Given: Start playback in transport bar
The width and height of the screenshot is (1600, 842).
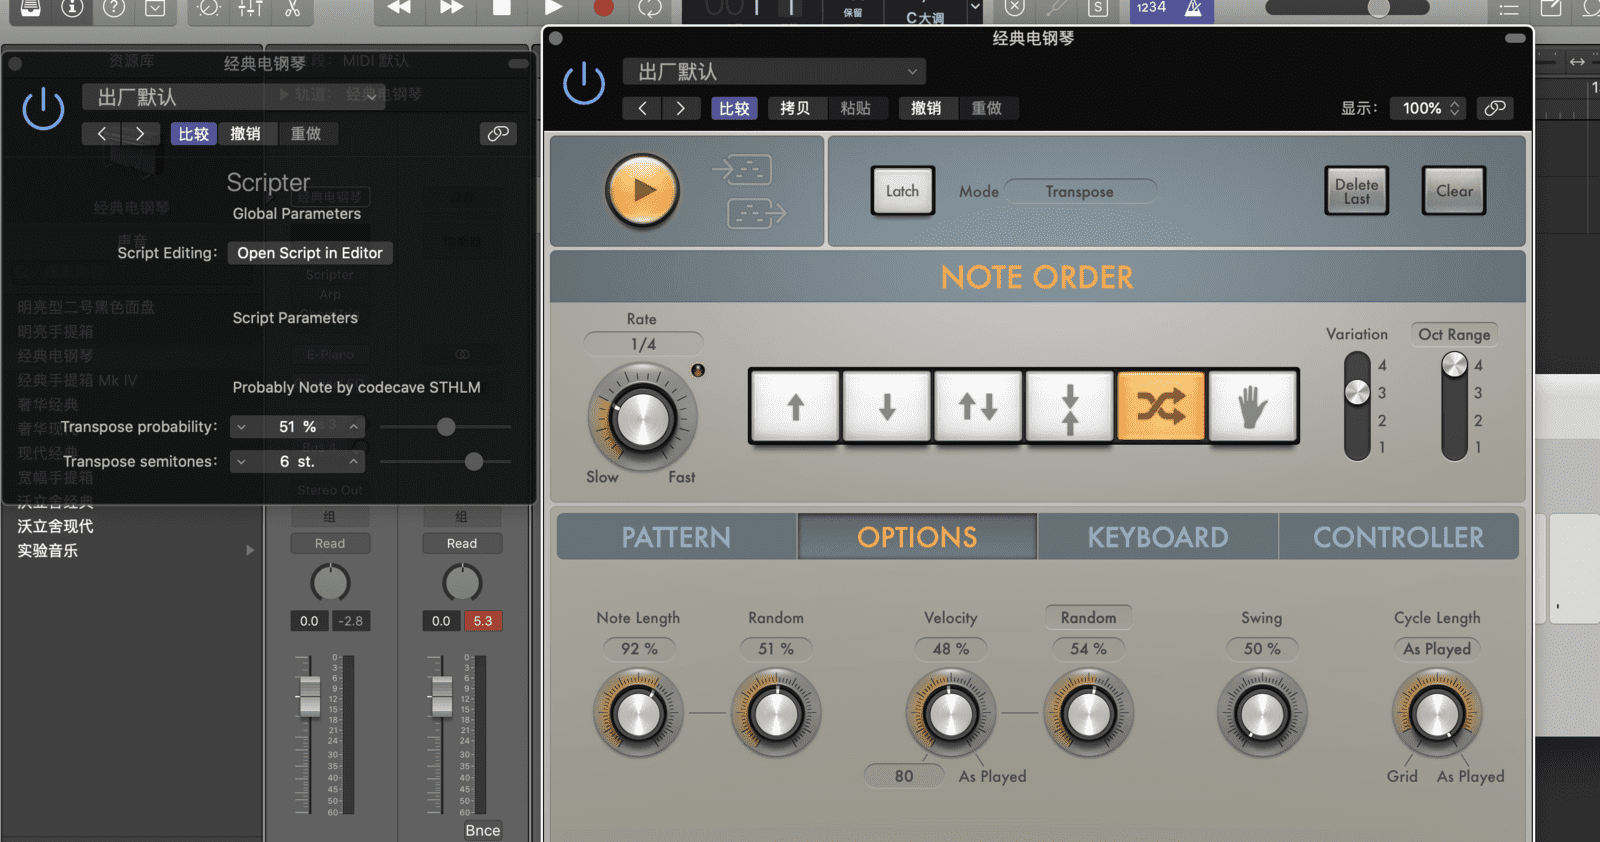Looking at the screenshot, I should click(553, 8).
